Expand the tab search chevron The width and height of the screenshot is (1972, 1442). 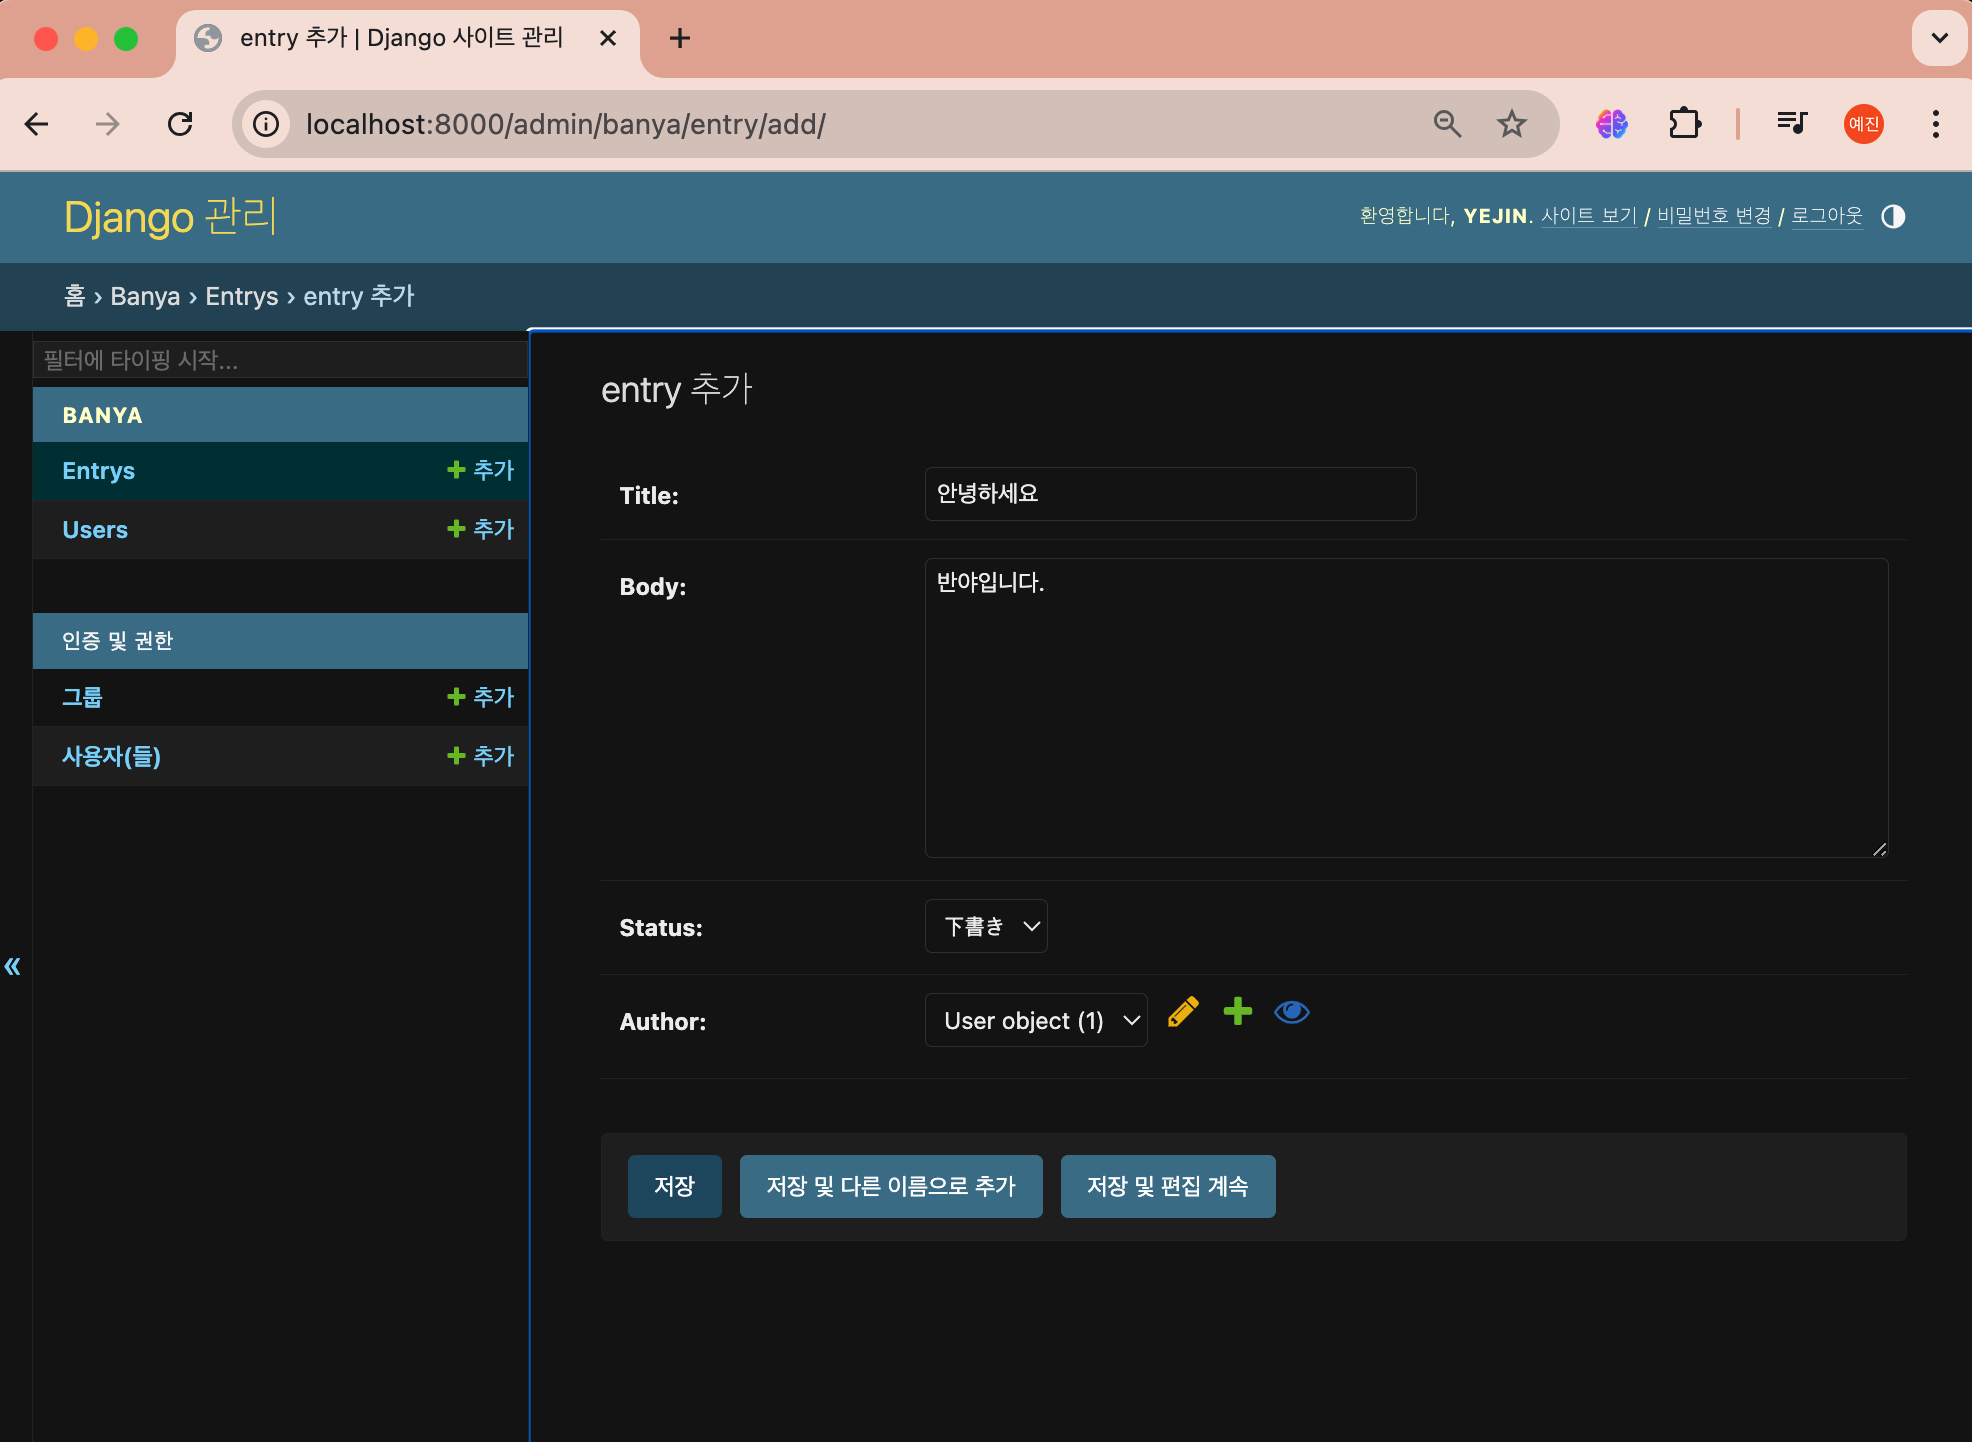[x=1939, y=38]
